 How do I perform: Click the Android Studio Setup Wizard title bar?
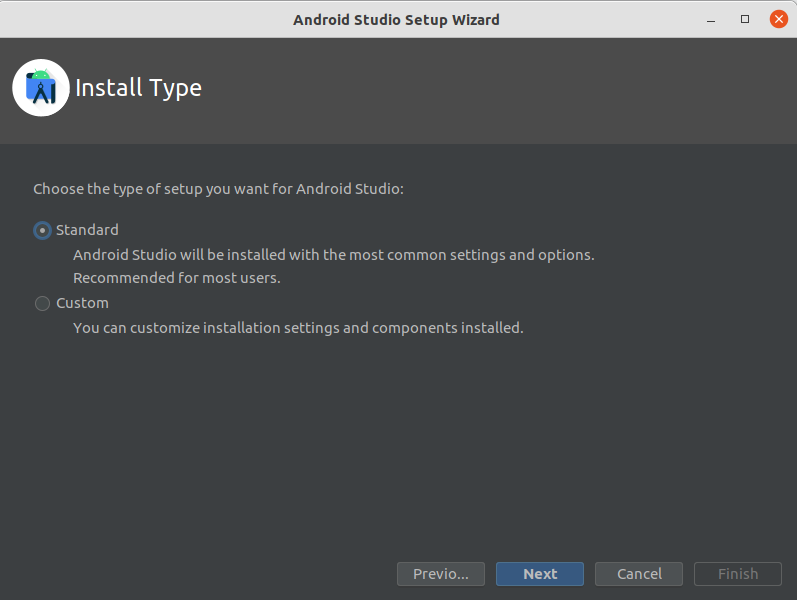(396, 19)
